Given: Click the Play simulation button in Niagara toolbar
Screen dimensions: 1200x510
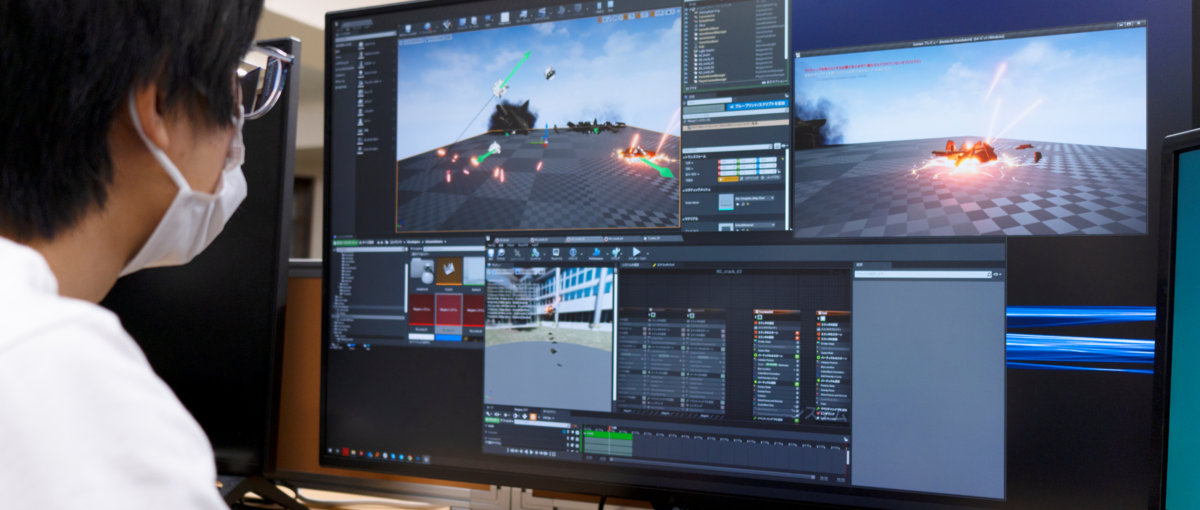Looking at the screenshot, I should pyautogui.click(x=635, y=253).
